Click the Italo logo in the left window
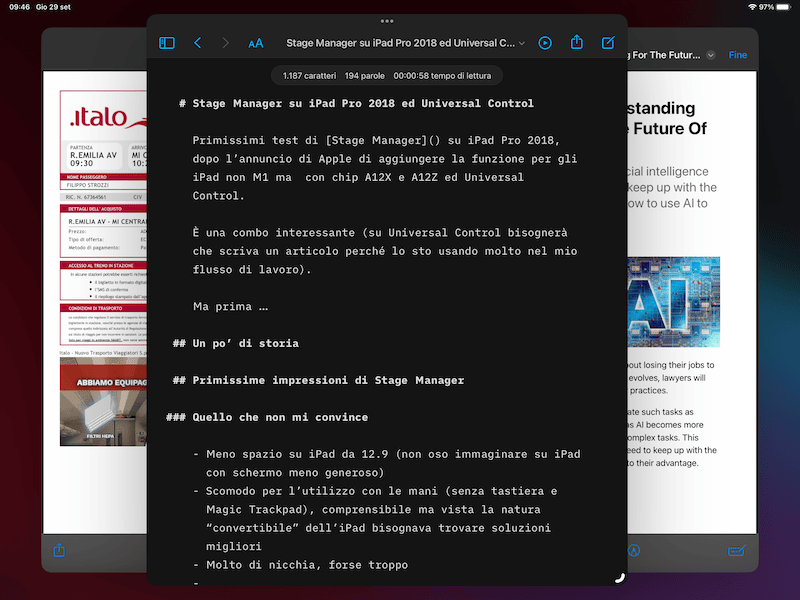The image size is (800, 600). point(108,117)
